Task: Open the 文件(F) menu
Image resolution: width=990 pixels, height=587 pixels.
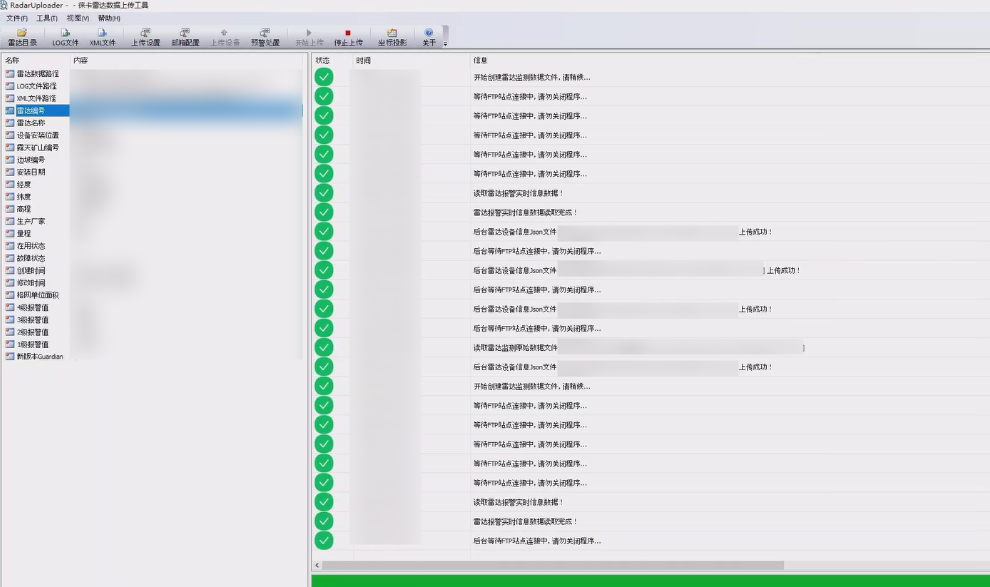Action: pyautogui.click(x=17, y=18)
